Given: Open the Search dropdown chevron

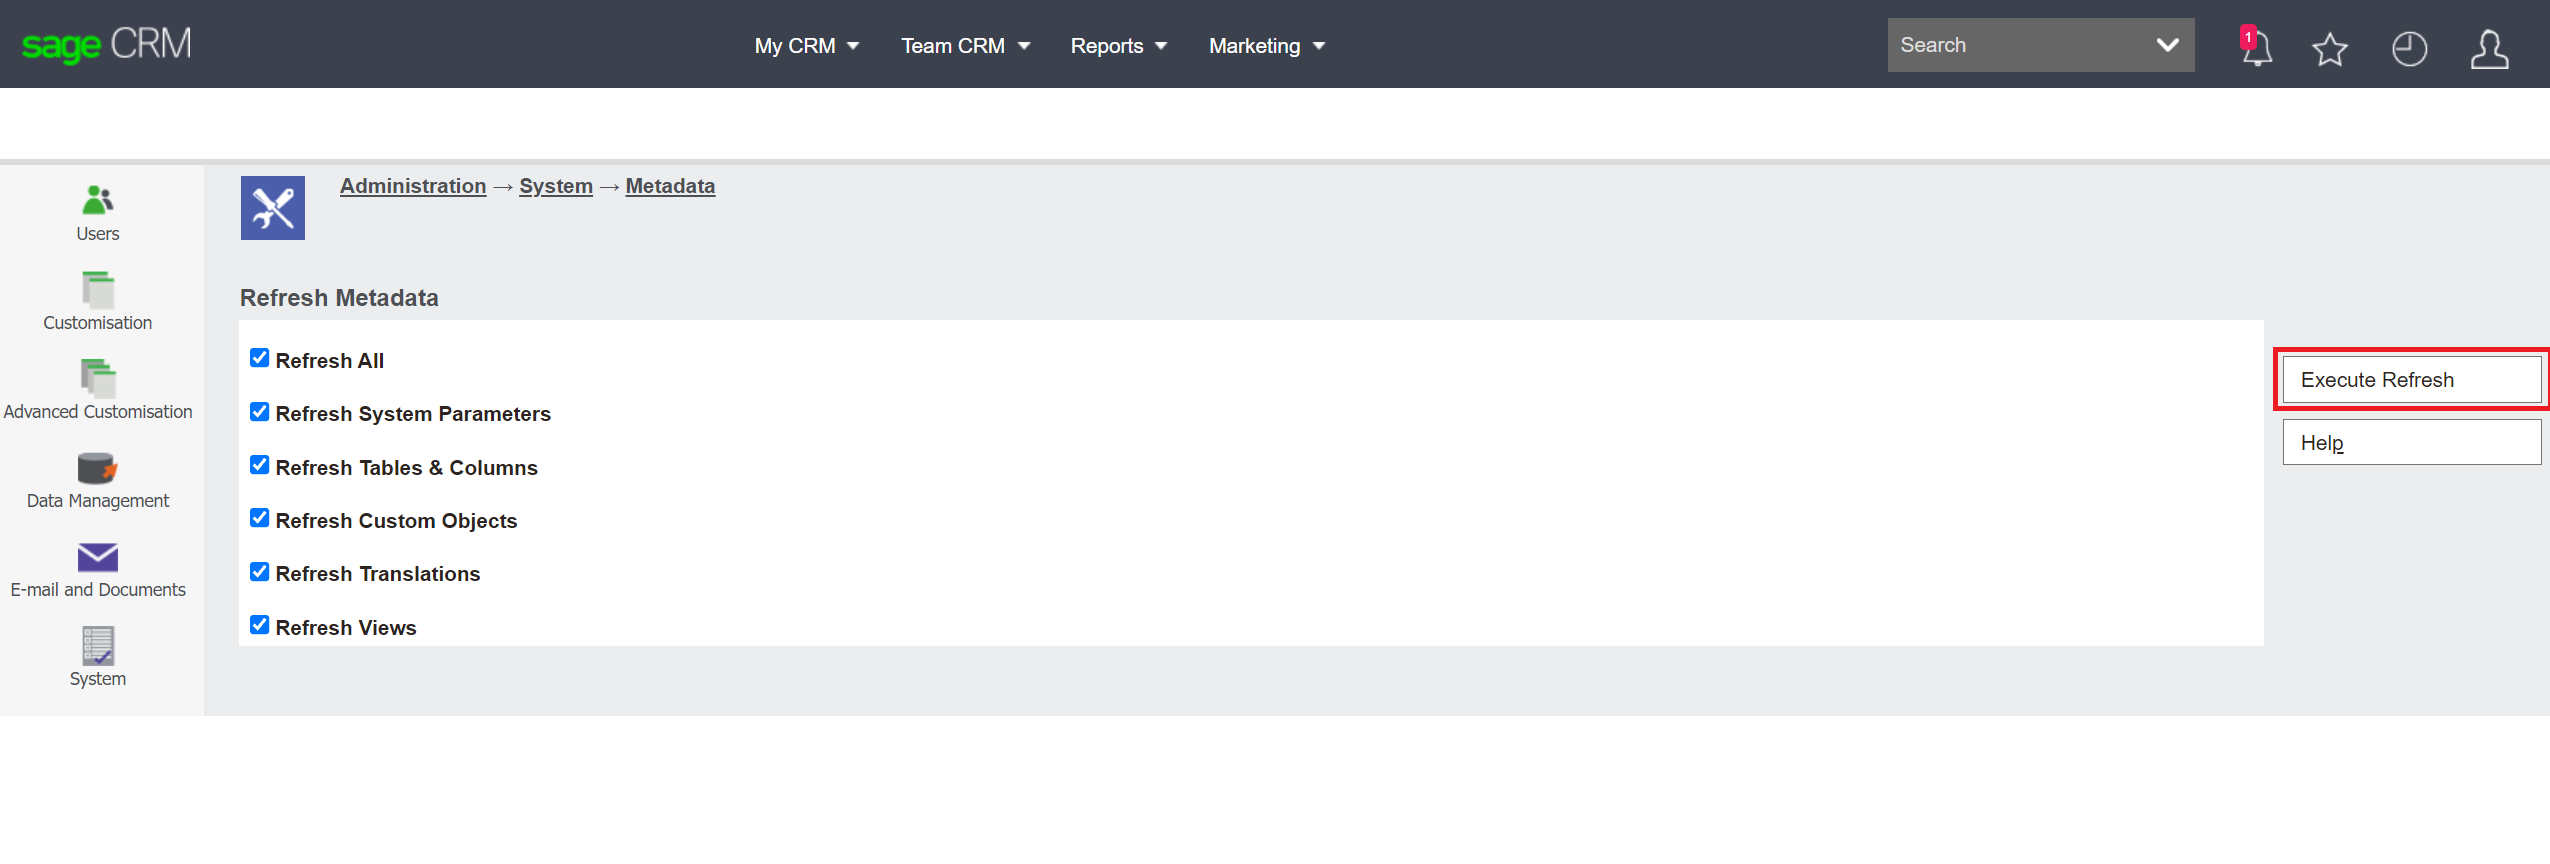Looking at the screenshot, I should tap(2167, 45).
